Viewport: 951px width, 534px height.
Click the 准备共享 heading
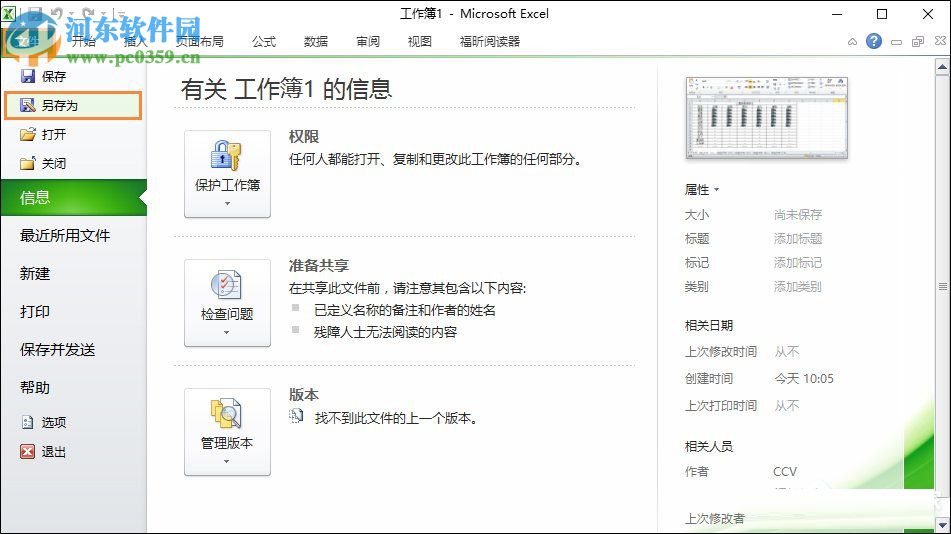[x=319, y=265]
